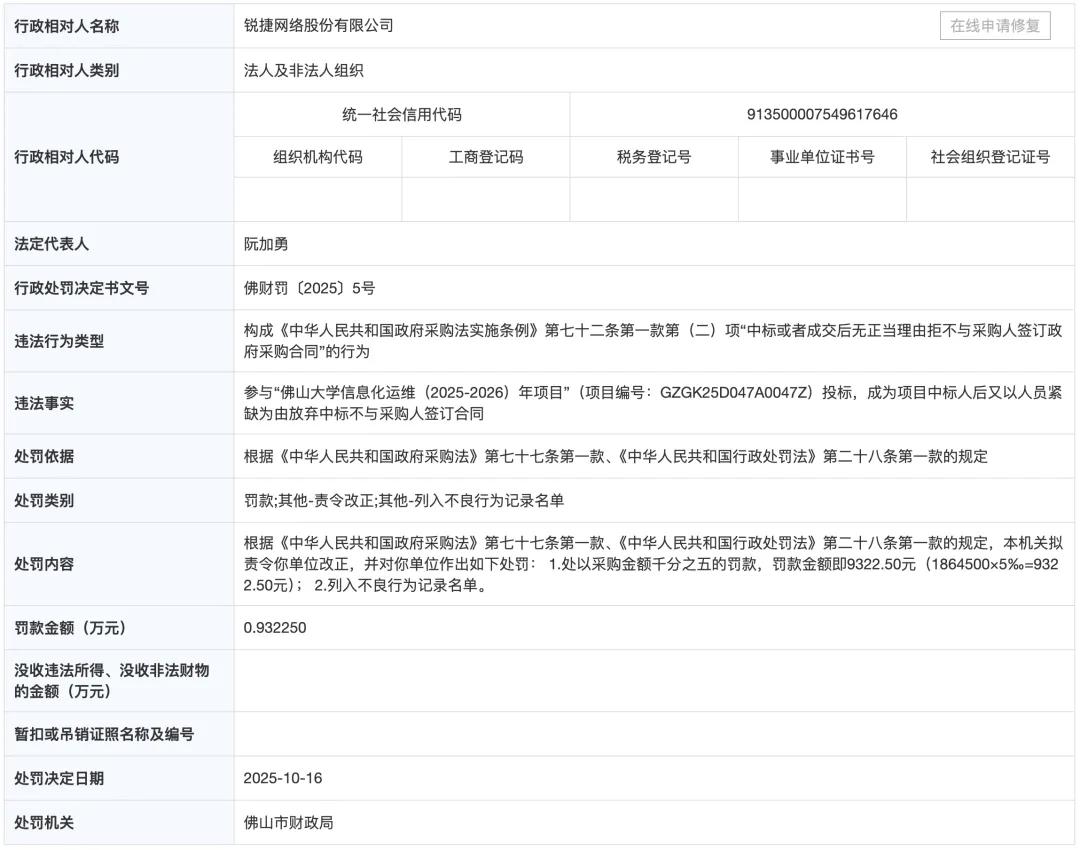Select the label 罚款金额（万元）
The width and height of the screenshot is (1080, 850).
tap(70, 628)
